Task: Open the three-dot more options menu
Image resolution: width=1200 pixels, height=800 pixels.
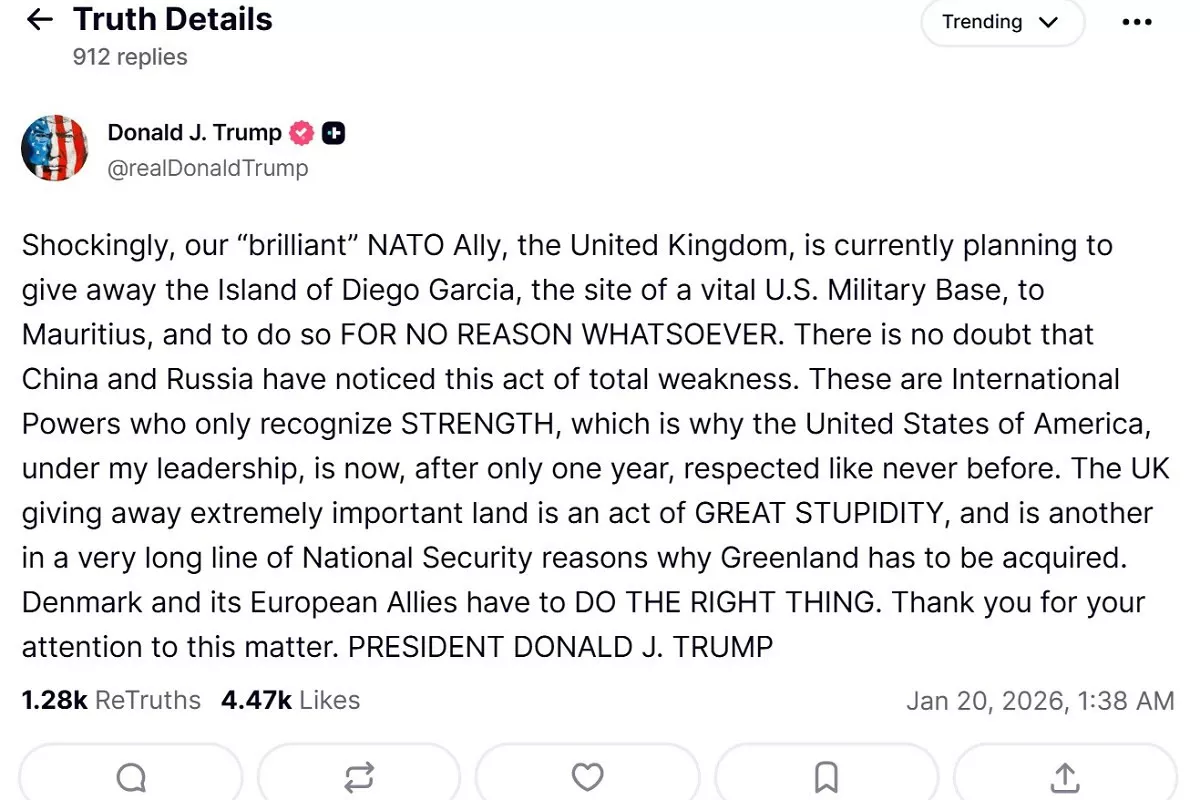Action: pos(1137,23)
